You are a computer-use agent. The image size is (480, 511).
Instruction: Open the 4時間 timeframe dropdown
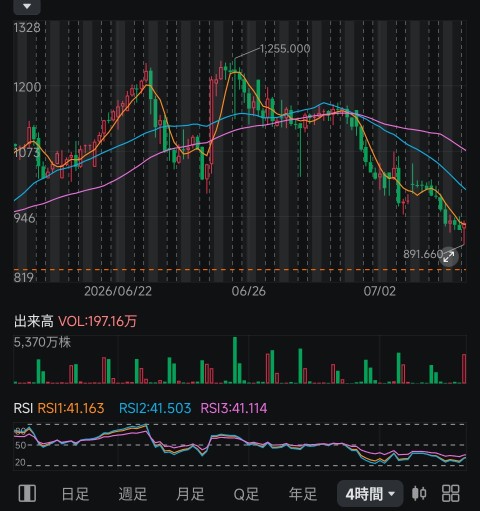(370, 494)
